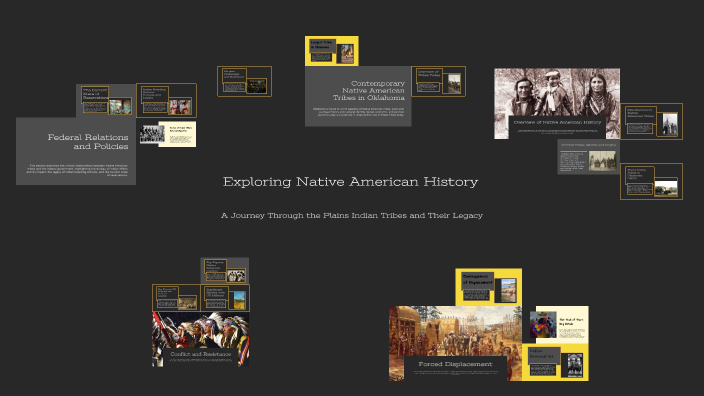This screenshot has width=704, height=396.
Task: Open the Federal Relations and Policies topic
Action: point(76,151)
